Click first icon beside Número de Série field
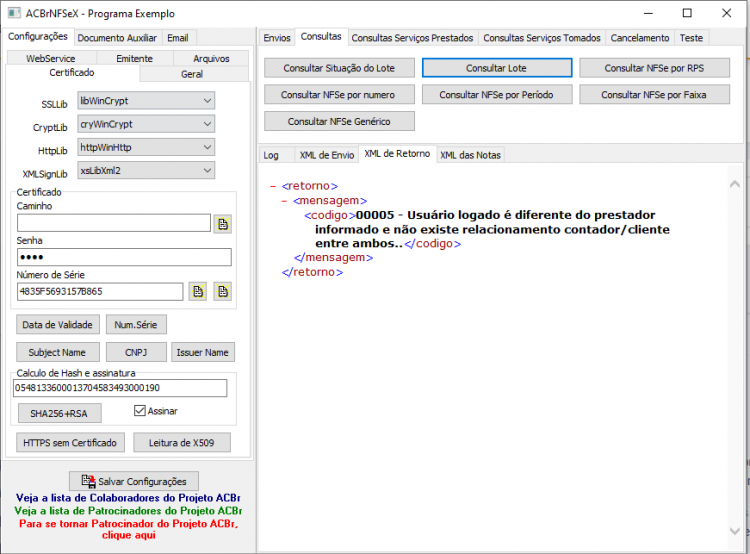 [x=198, y=291]
